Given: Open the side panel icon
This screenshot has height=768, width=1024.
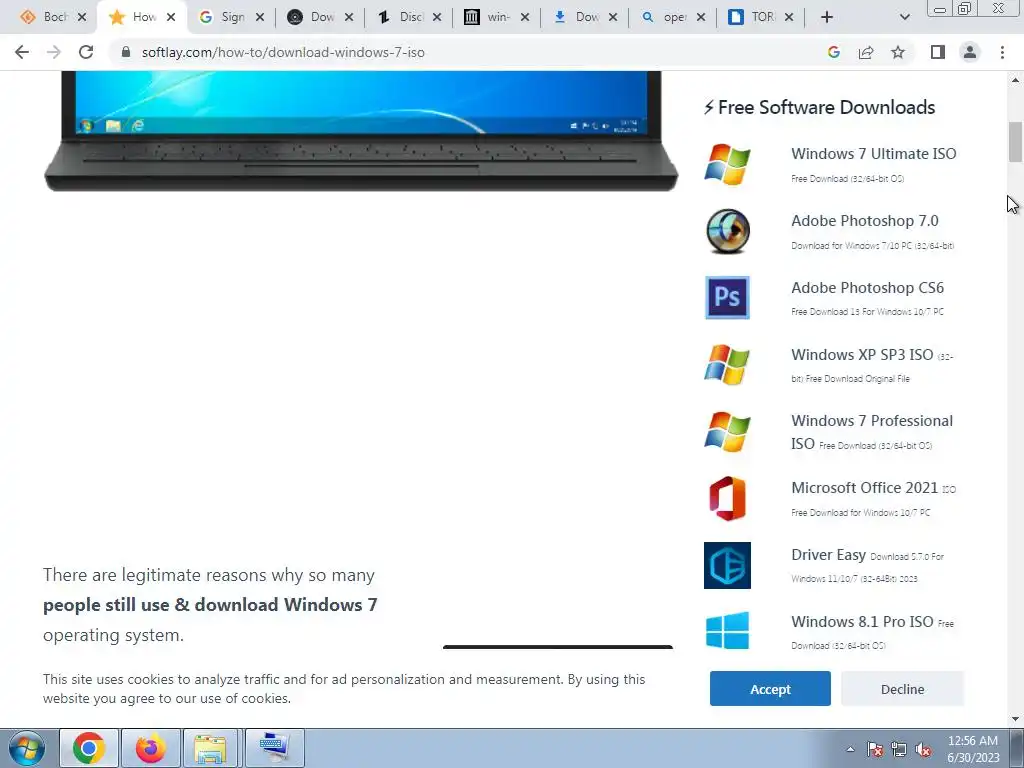Looking at the screenshot, I should point(938,52).
